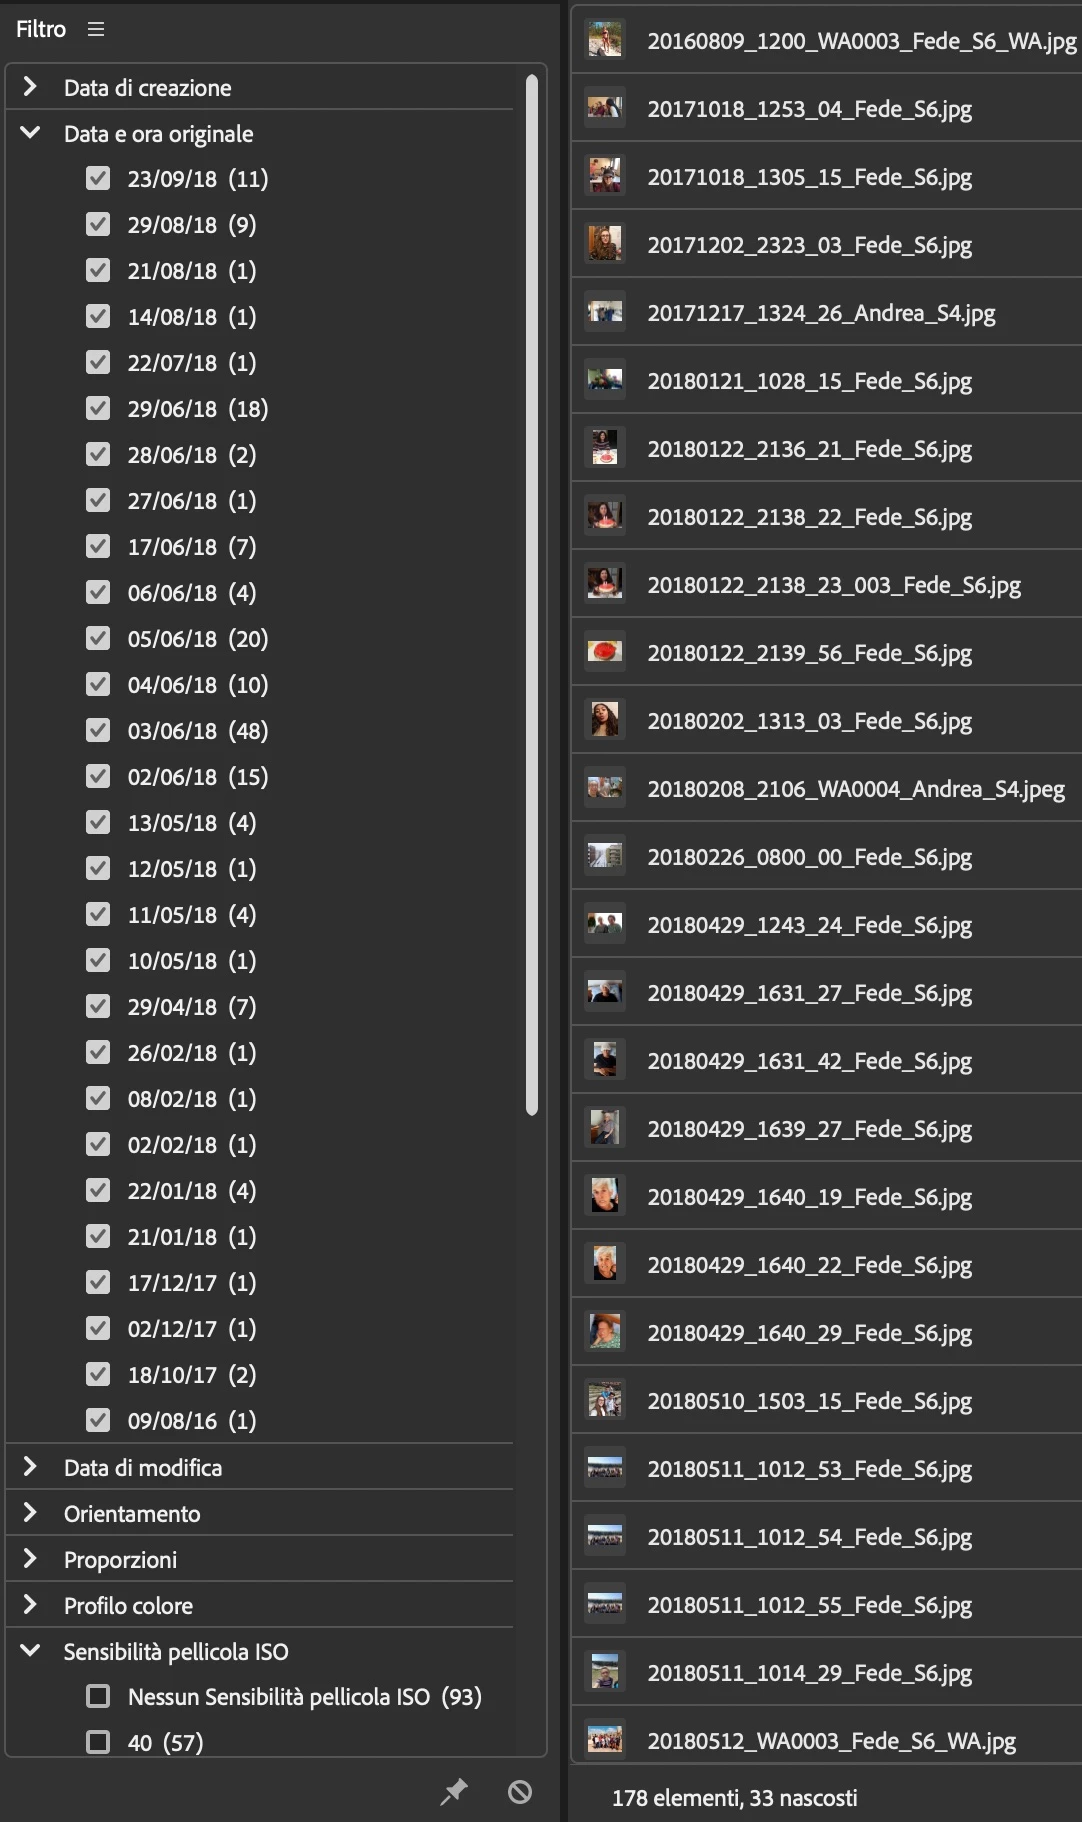Uncheck the 23/09/18 date filter

98,178
